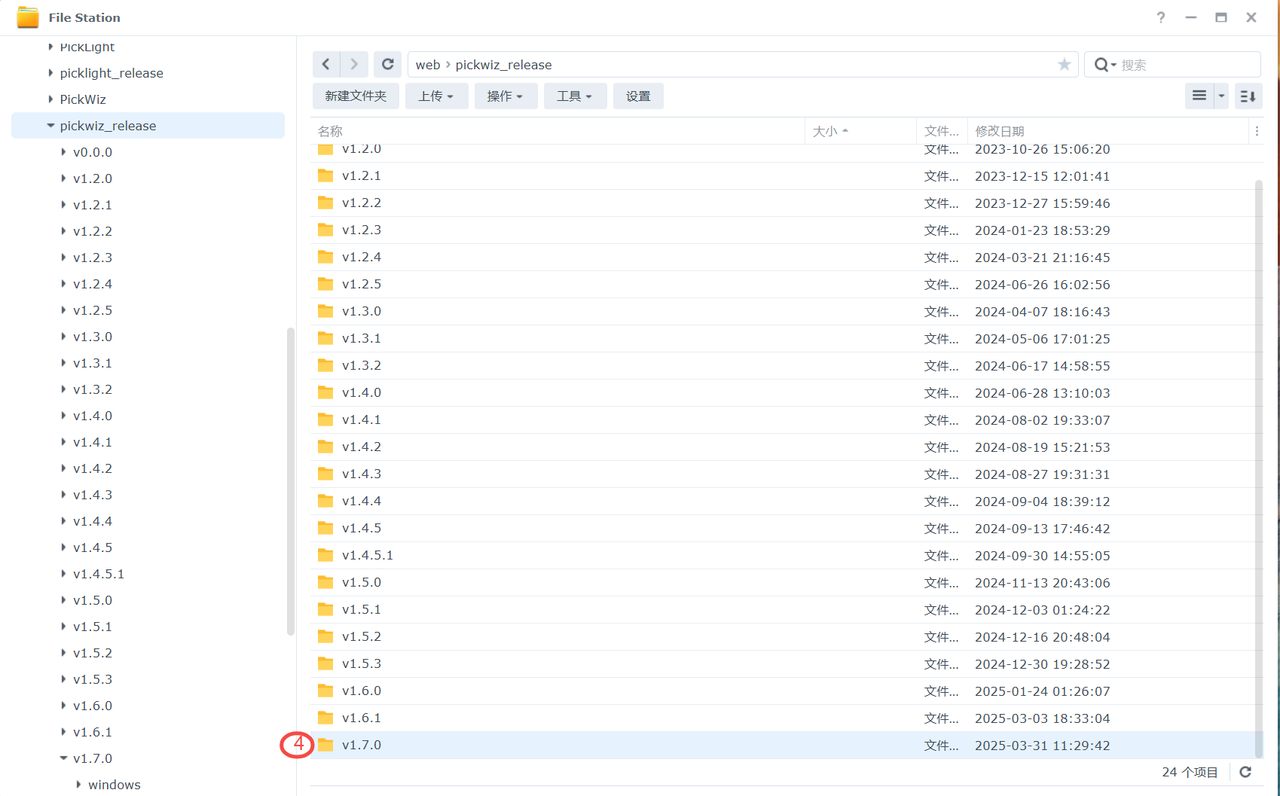Open the 上传 upload dropdown

click(436, 96)
